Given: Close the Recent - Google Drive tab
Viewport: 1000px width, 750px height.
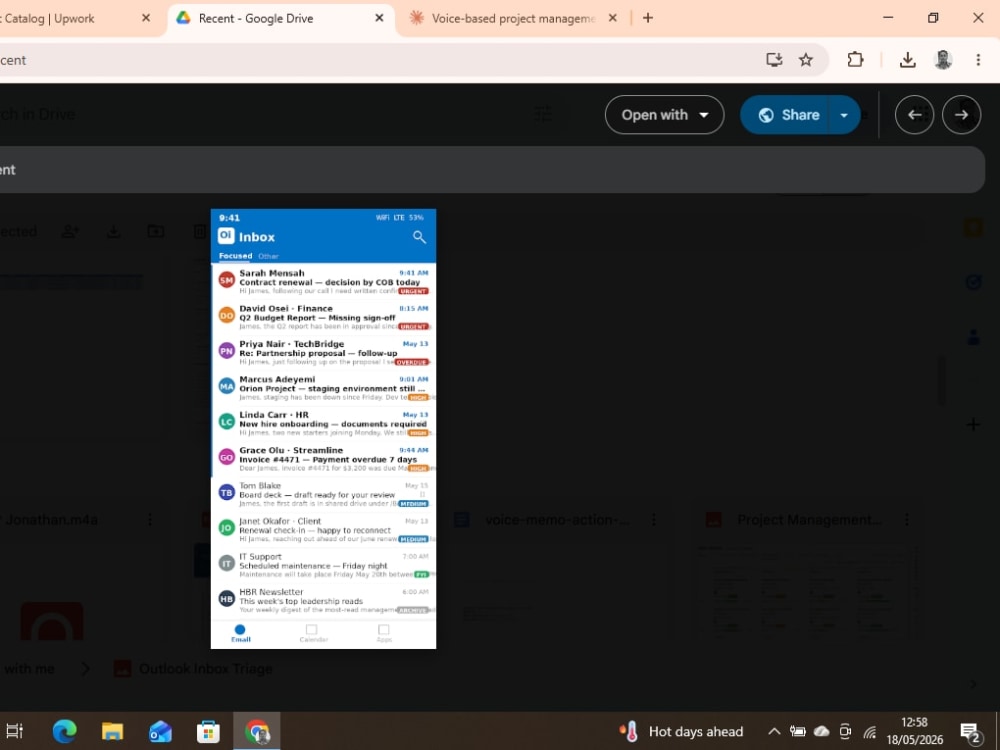Looking at the screenshot, I should 379,18.
